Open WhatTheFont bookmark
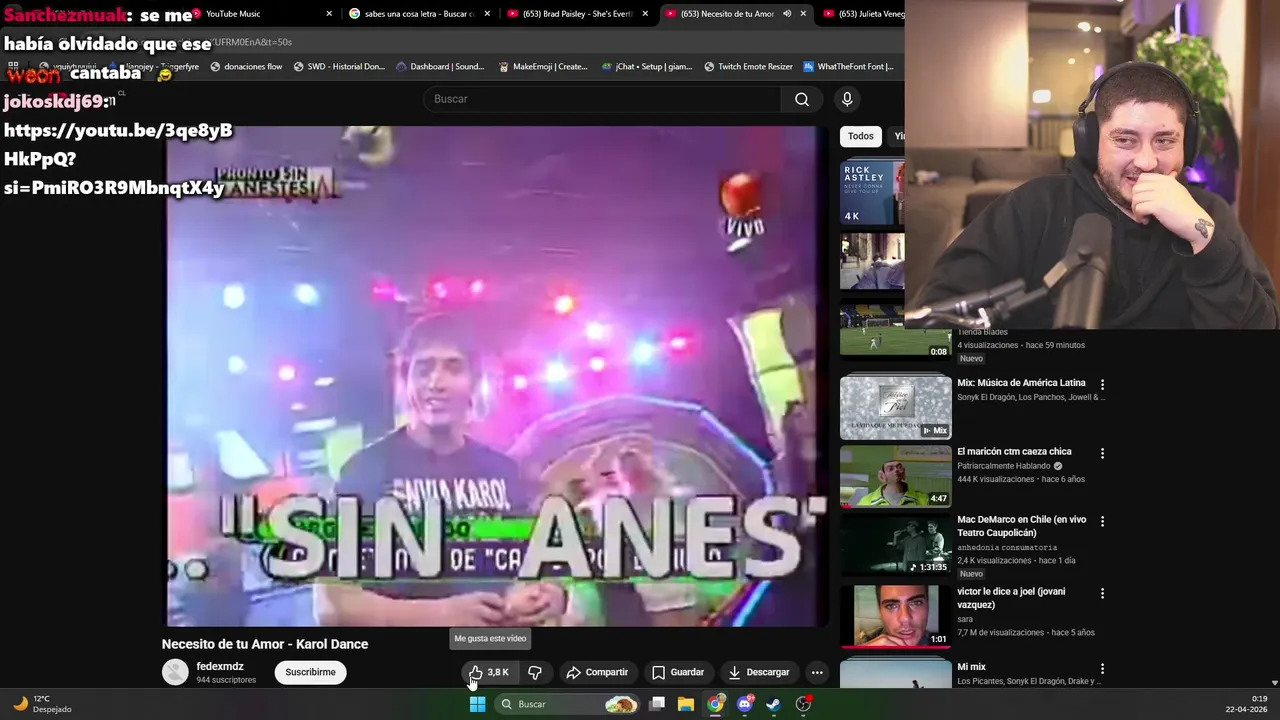Image resolution: width=1280 pixels, height=720 pixels. 848,67
